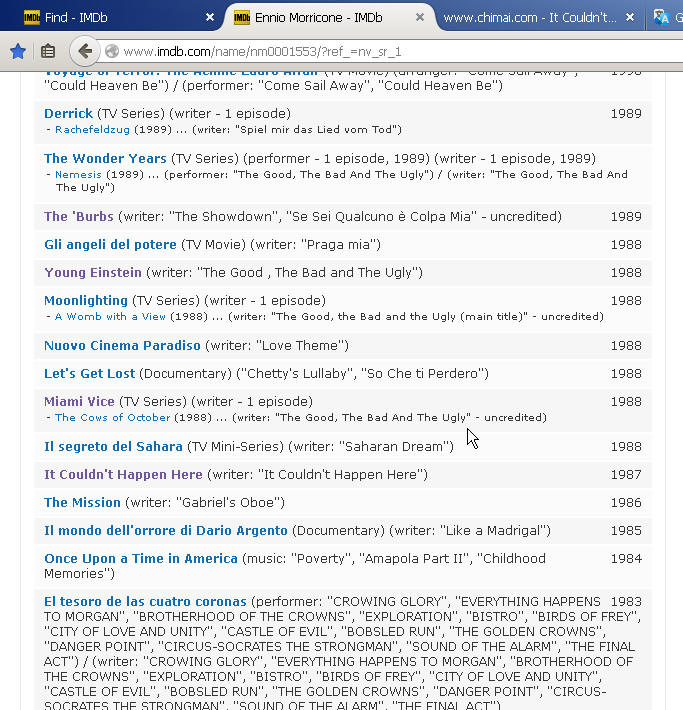The image size is (683, 710).
Task: Open Il segreto del Sahara link
Action: [x=113, y=446]
